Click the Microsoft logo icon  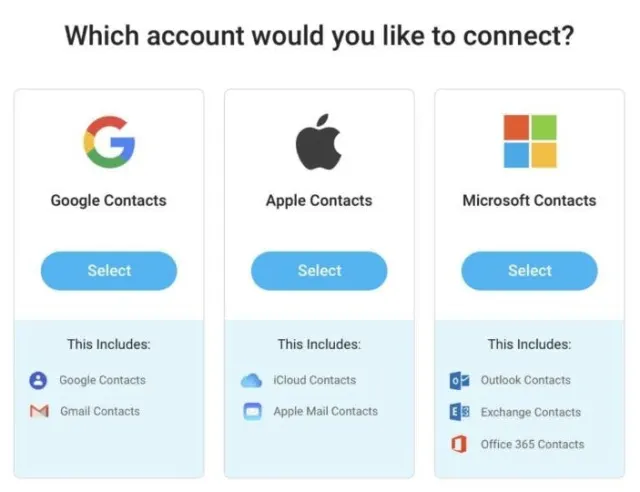tap(529, 141)
